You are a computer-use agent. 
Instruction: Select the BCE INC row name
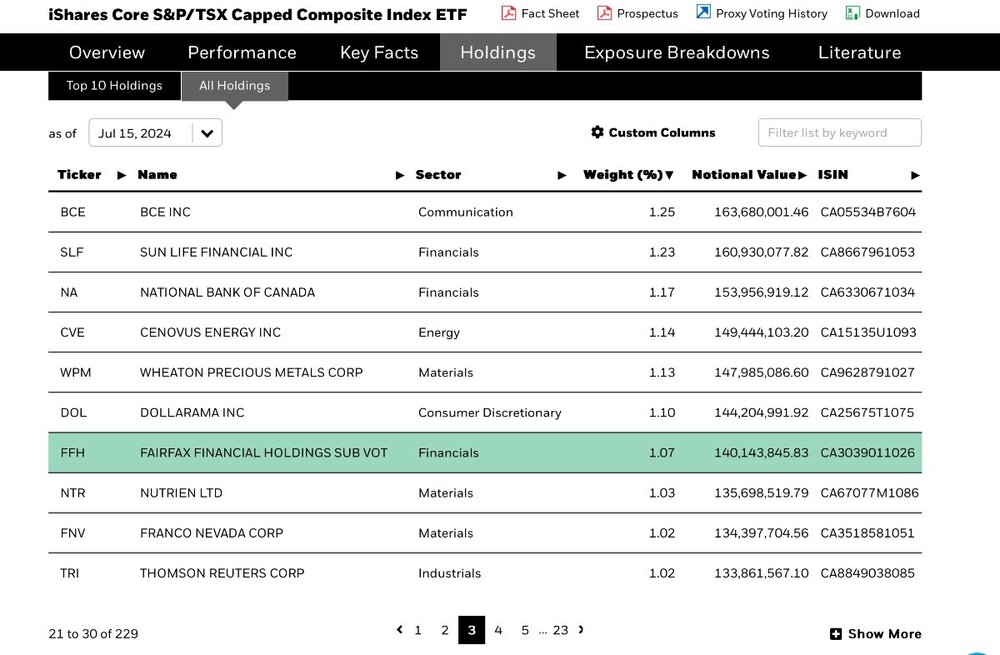[165, 212]
